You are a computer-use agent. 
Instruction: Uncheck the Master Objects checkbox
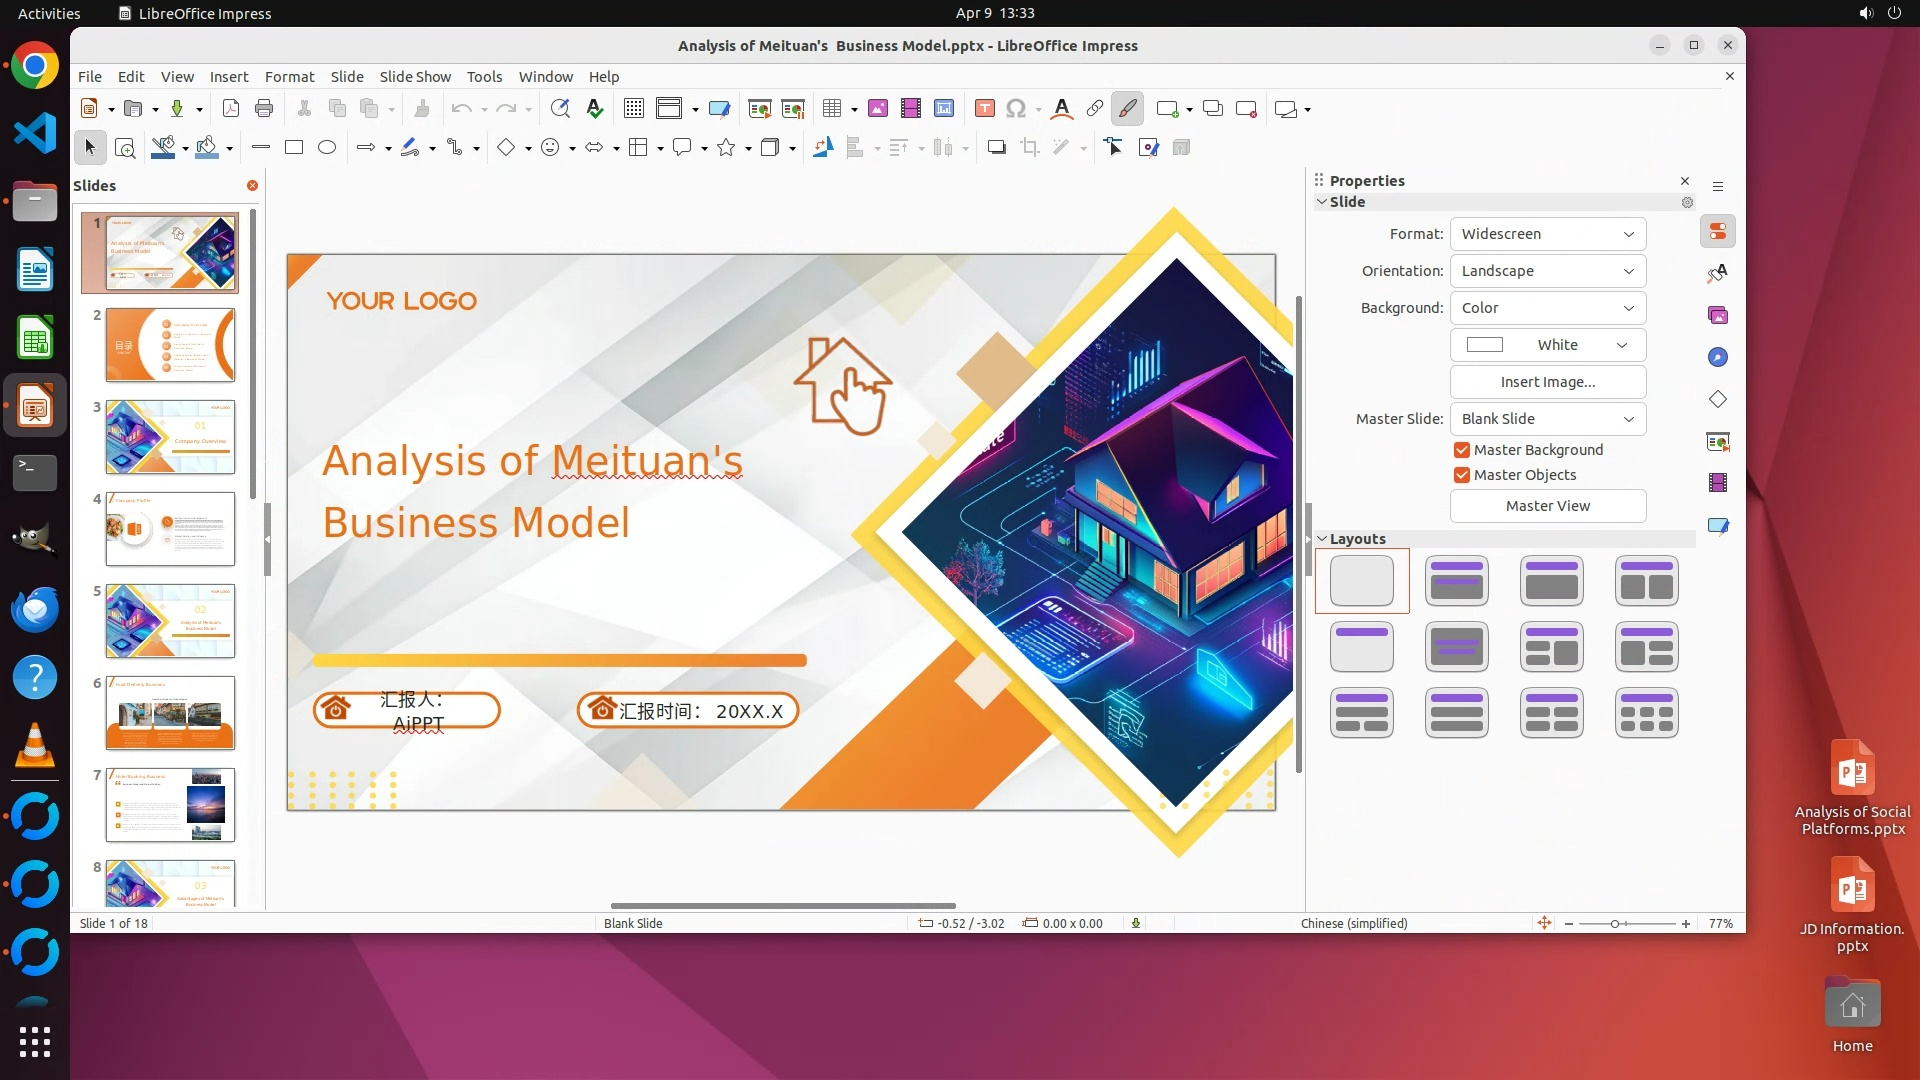(x=1462, y=475)
